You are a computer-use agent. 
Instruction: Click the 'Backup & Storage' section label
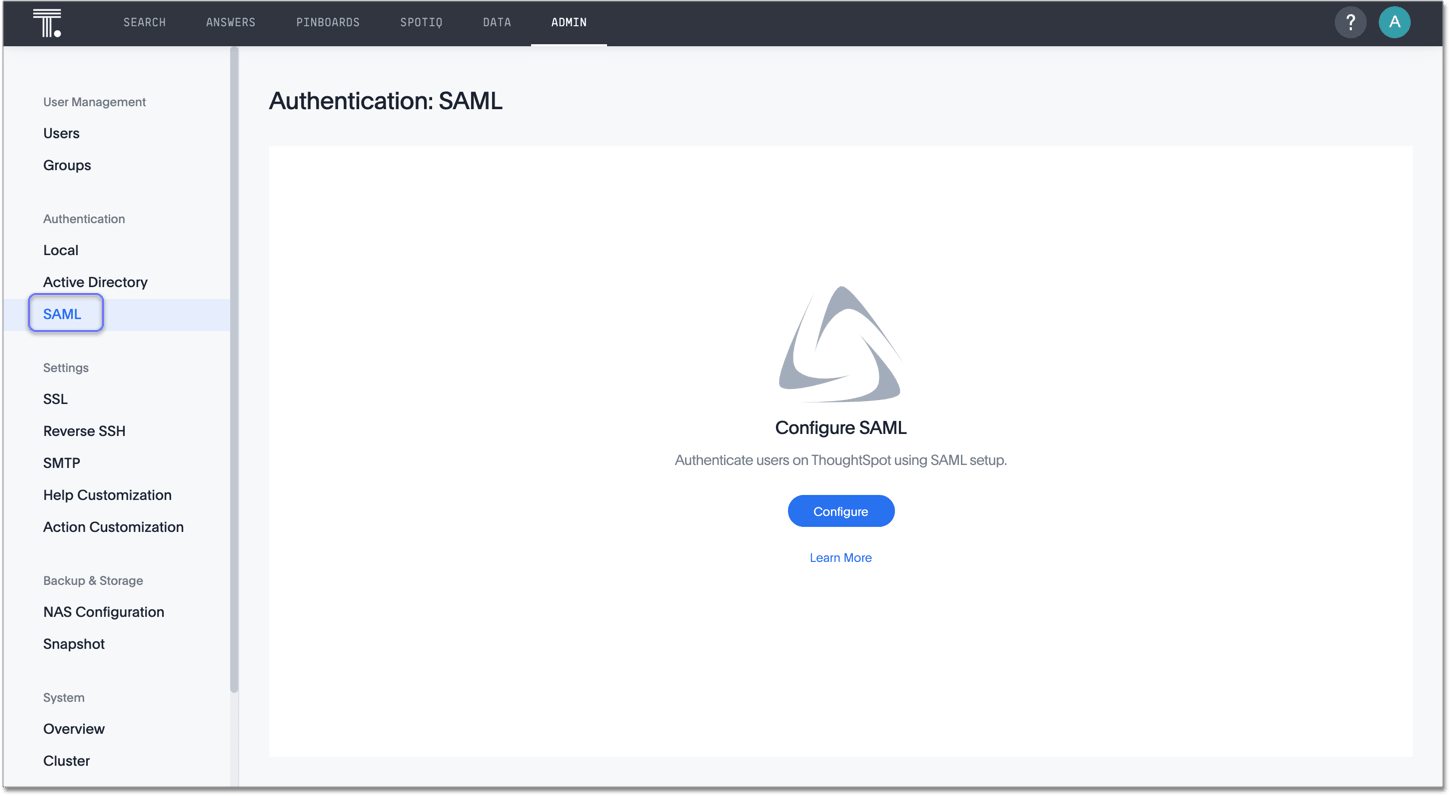click(93, 581)
